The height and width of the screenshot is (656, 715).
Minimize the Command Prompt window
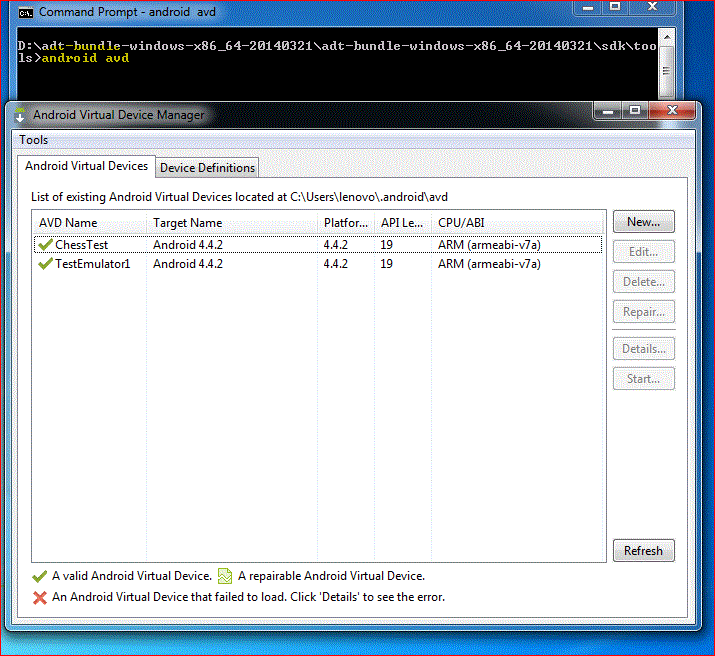click(588, 7)
